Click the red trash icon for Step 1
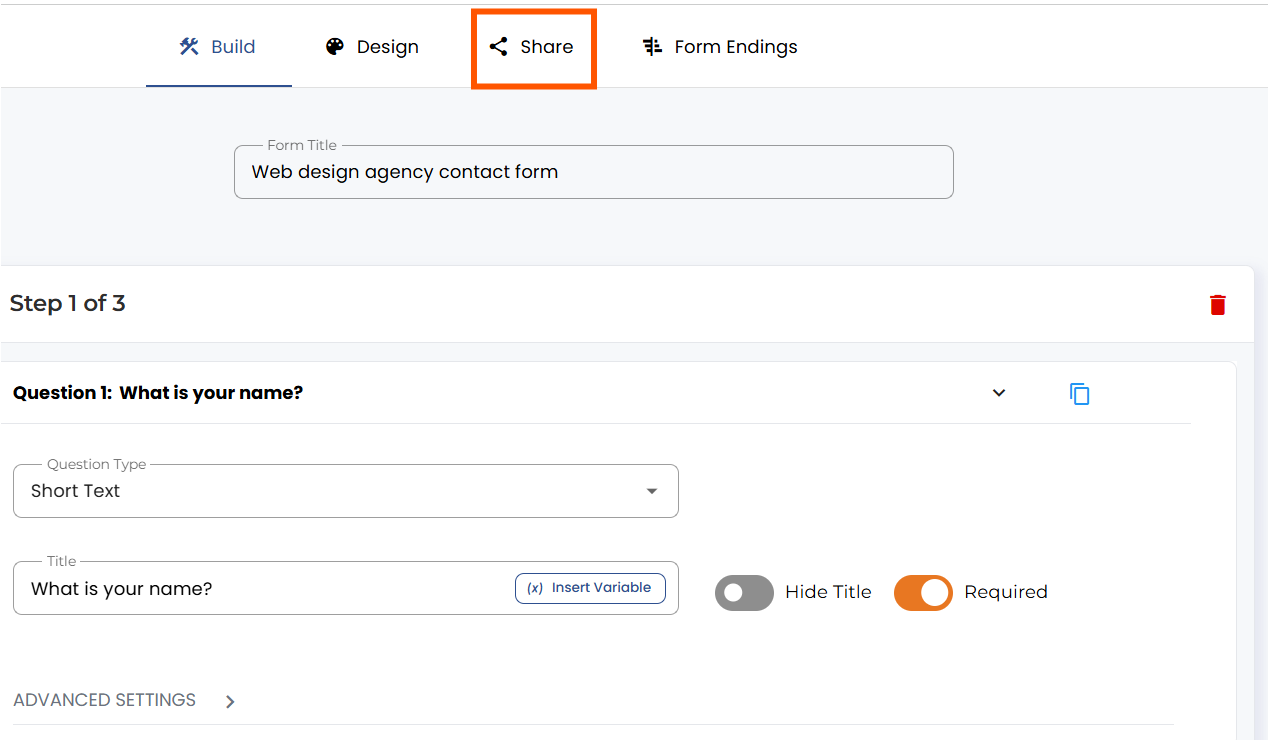 tap(1217, 305)
